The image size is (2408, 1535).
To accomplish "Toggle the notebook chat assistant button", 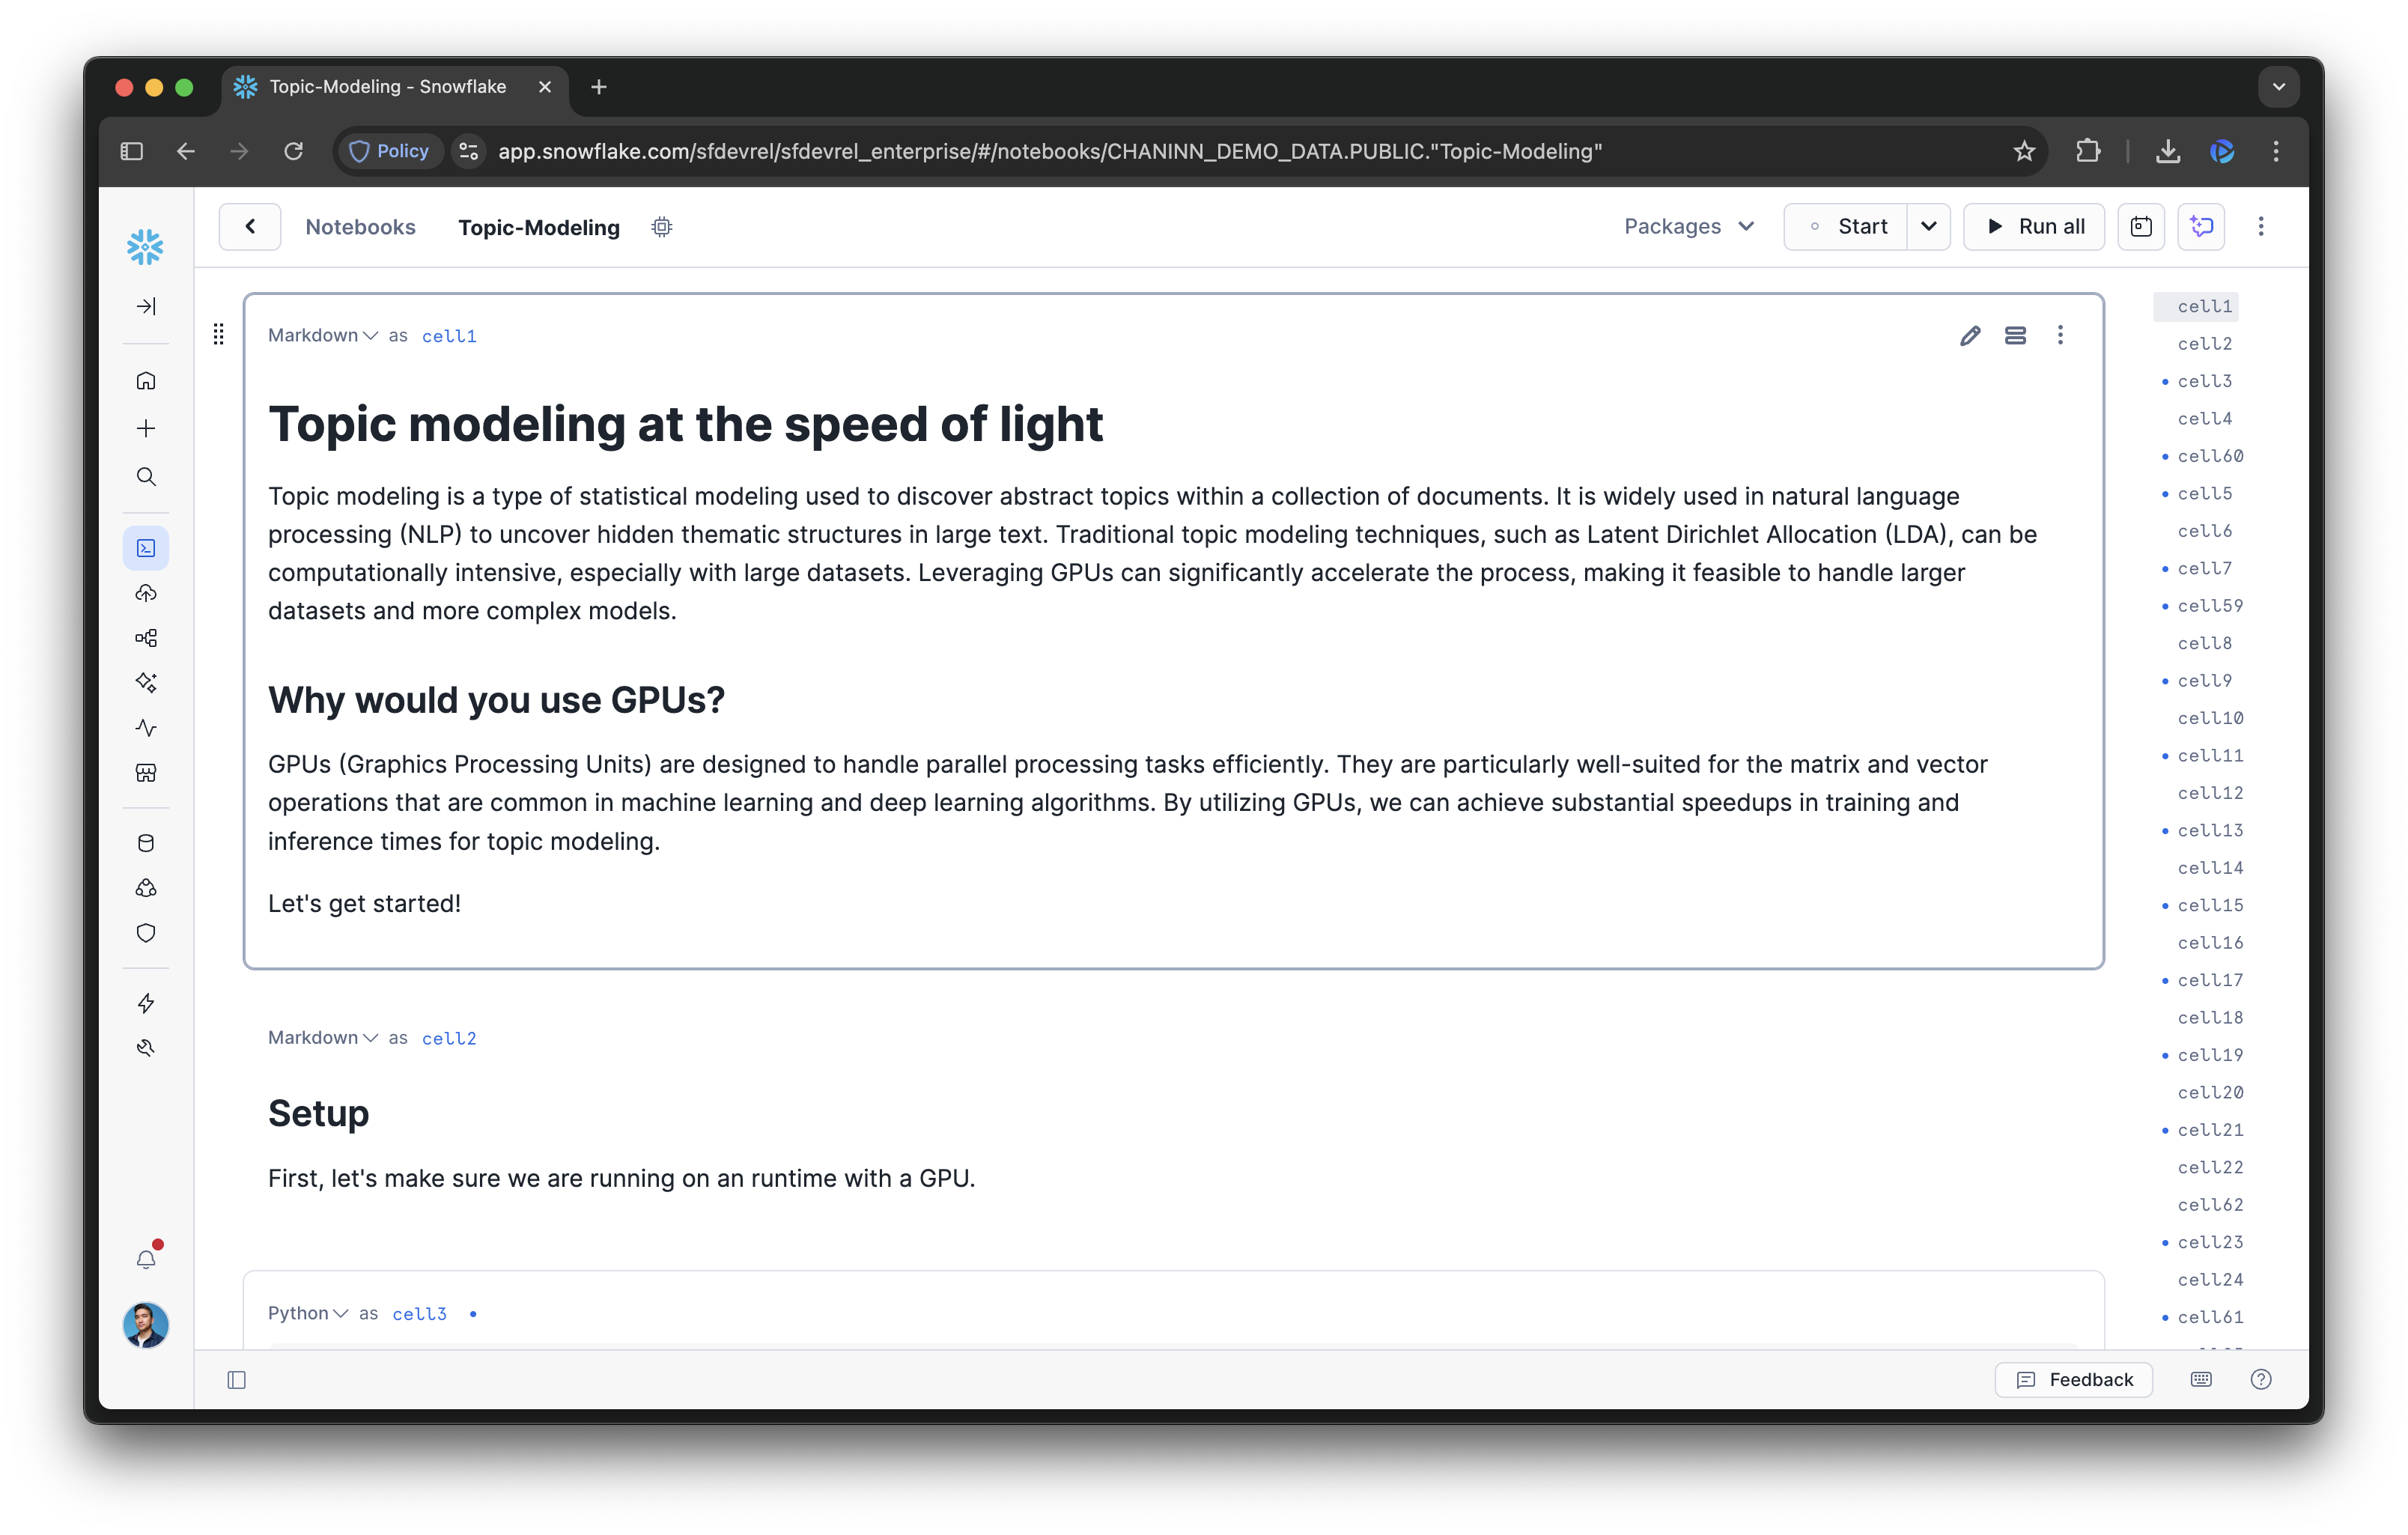I will 2201,227.
